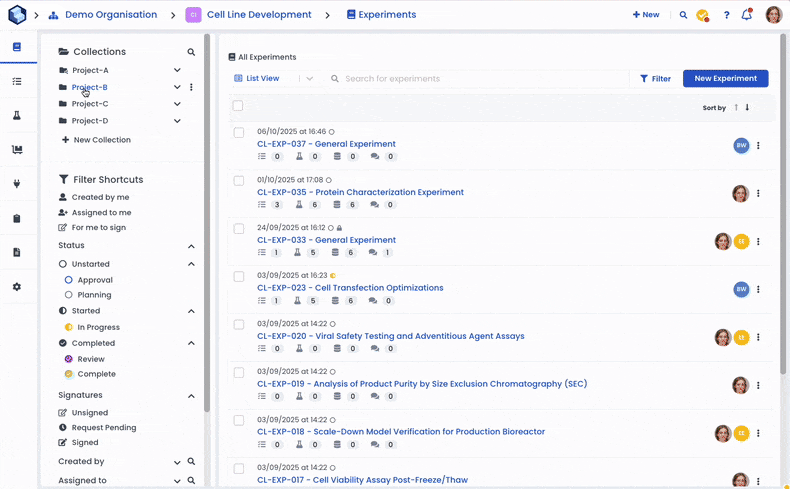Check the CL-EXP-035 row checkbox
Screen dimensions: 790x489
[239, 181]
